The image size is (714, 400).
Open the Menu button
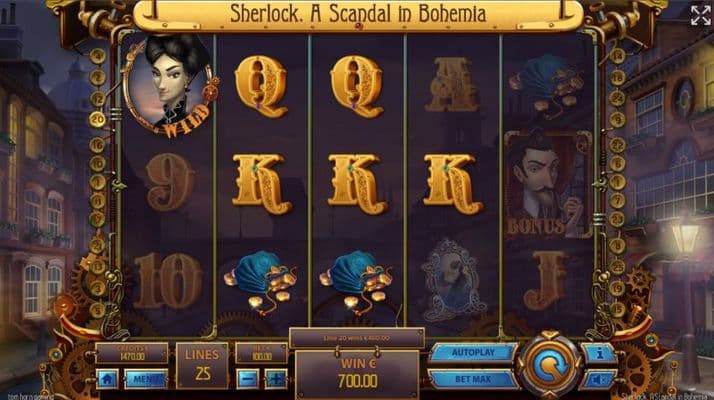tap(146, 379)
